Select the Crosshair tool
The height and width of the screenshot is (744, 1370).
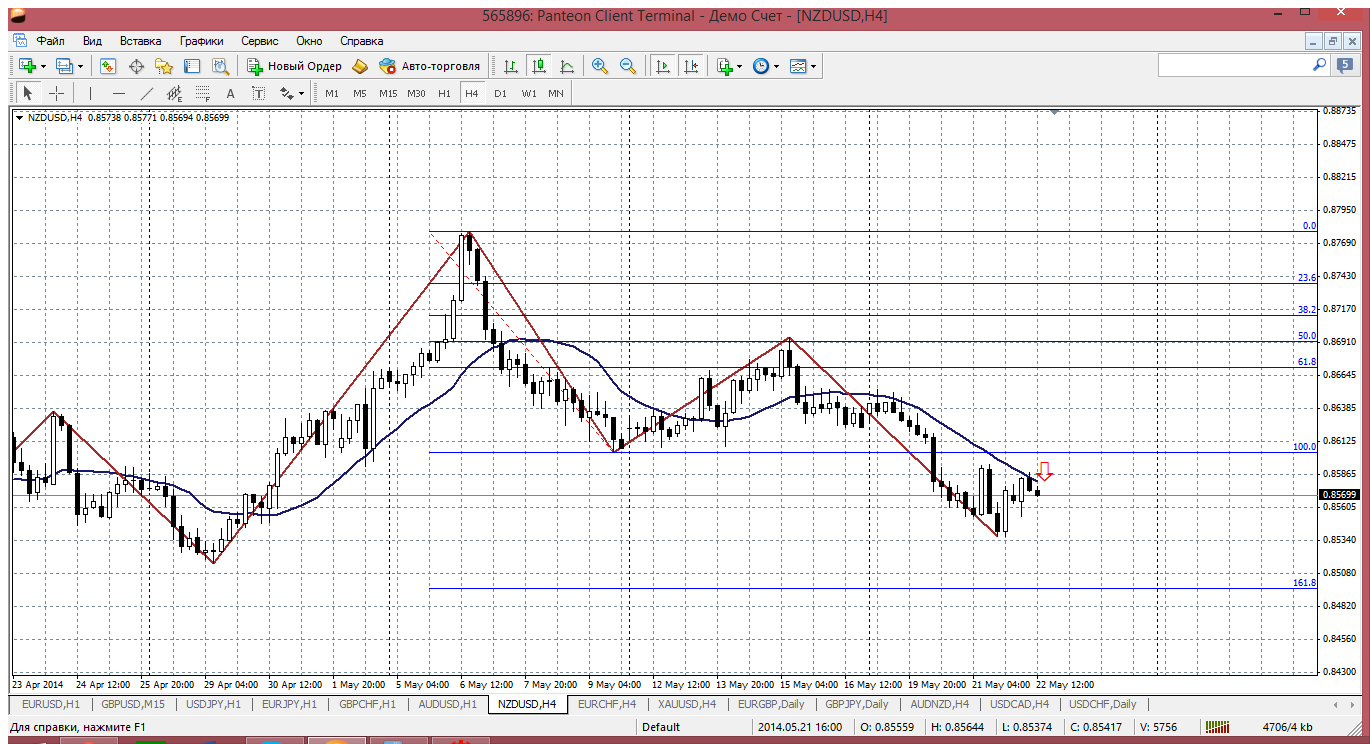tap(57, 93)
